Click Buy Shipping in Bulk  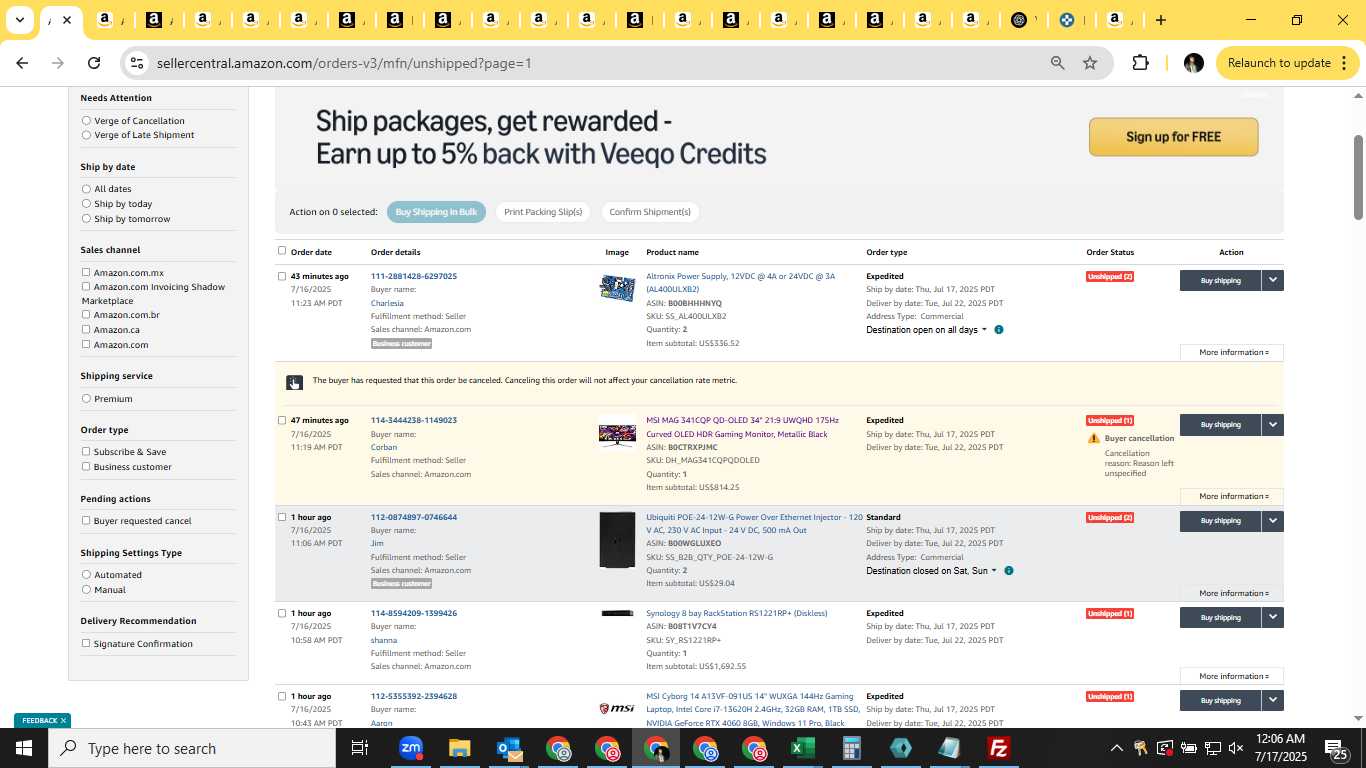tap(436, 212)
